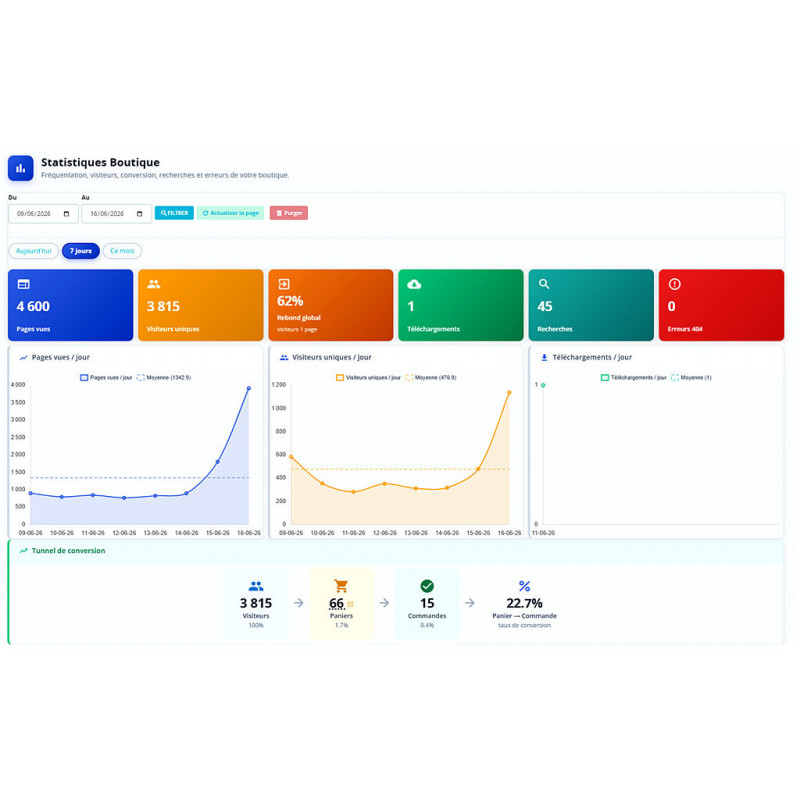This screenshot has width=800, height=800.
Task: Click the 66 Paniers link
Action: 337,604
